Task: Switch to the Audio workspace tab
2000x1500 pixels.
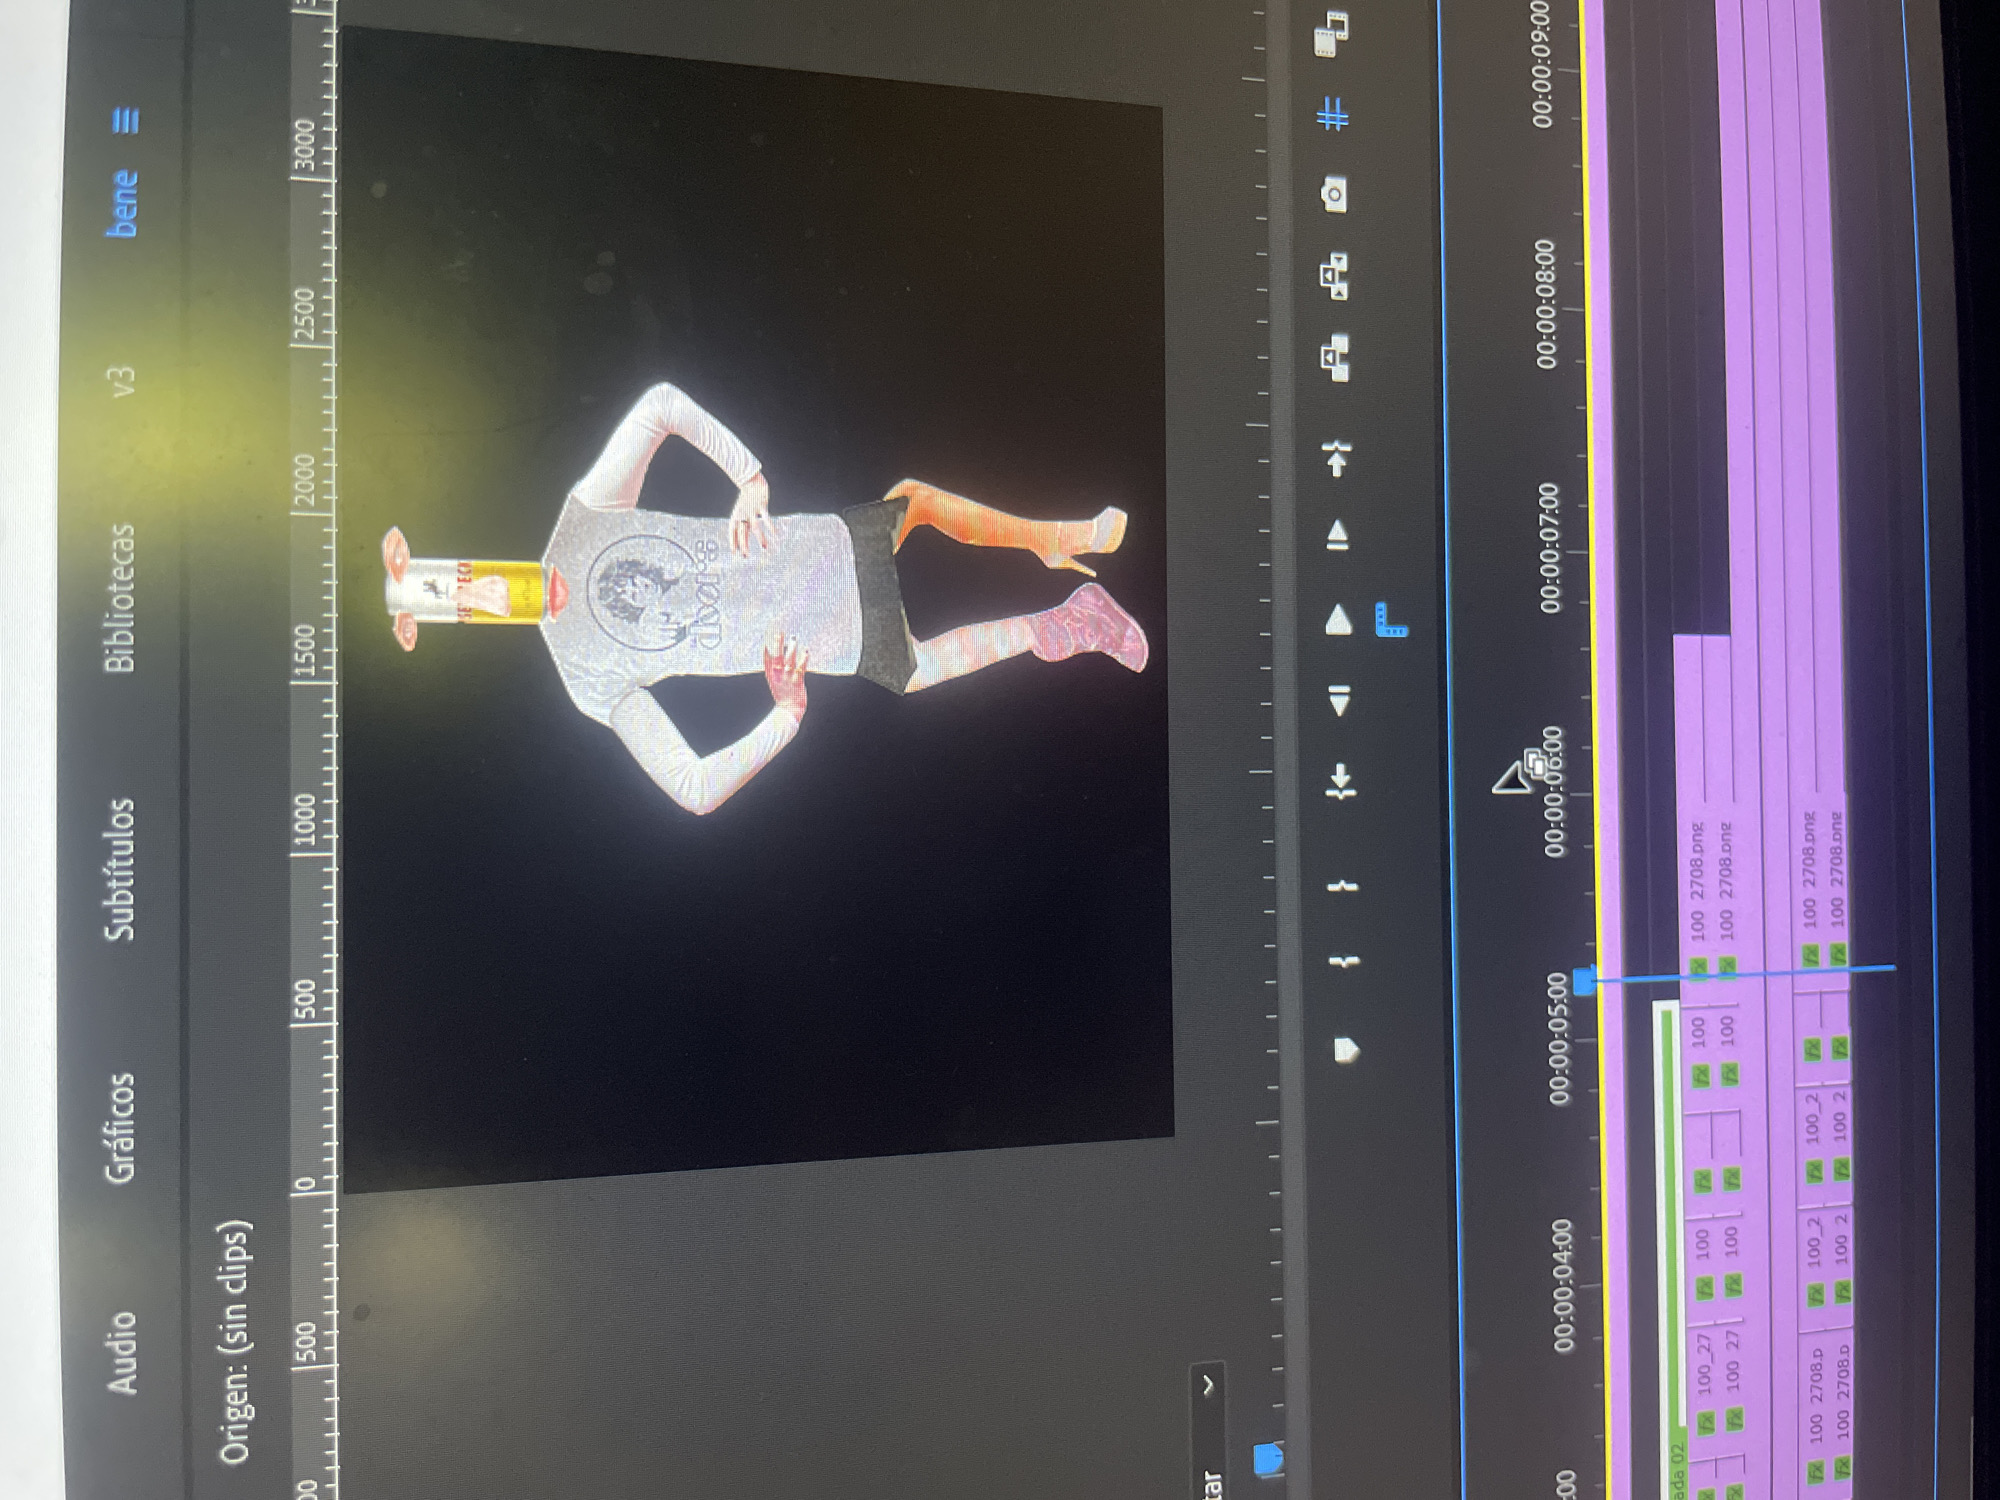Action: (121, 1353)
